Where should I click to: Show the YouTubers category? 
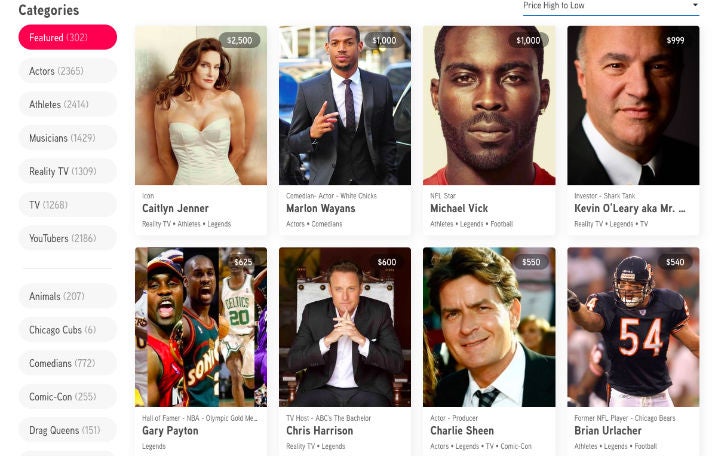pos(68,238)
